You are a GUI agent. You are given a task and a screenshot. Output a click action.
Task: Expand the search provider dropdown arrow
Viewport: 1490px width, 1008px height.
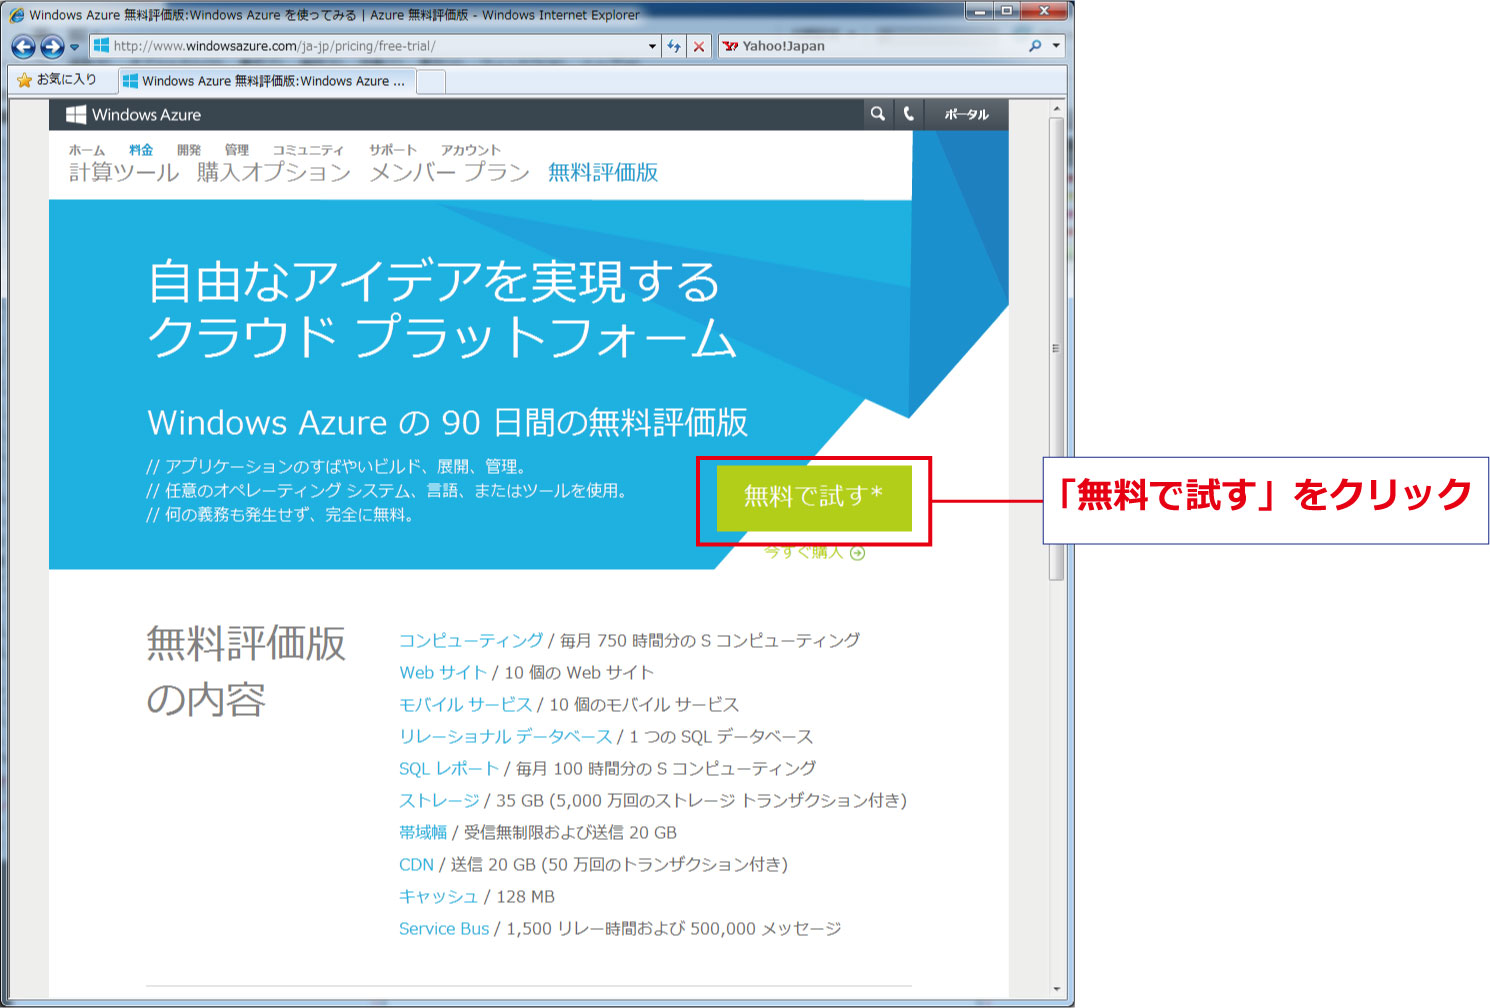[x=1056, y=46]
